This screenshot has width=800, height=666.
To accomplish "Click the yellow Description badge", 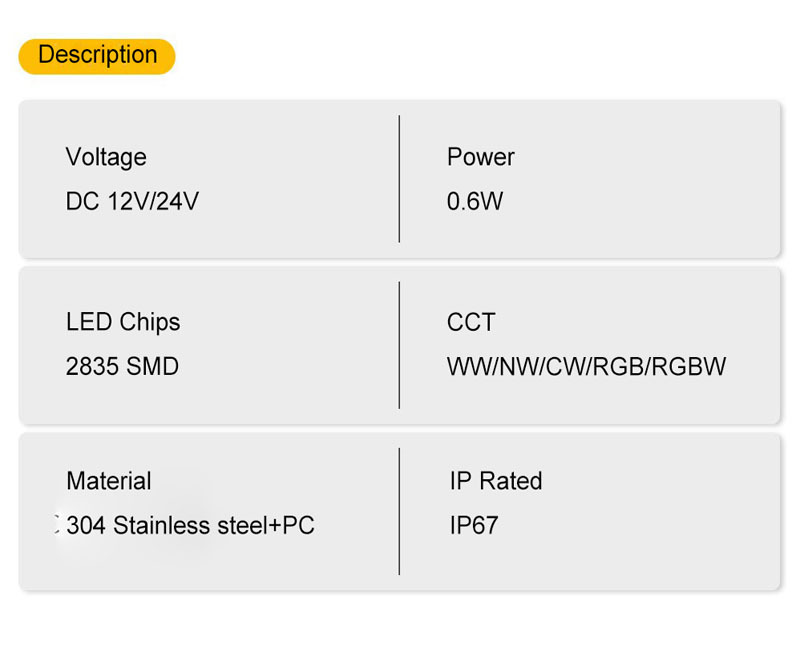I will point(97,56).
